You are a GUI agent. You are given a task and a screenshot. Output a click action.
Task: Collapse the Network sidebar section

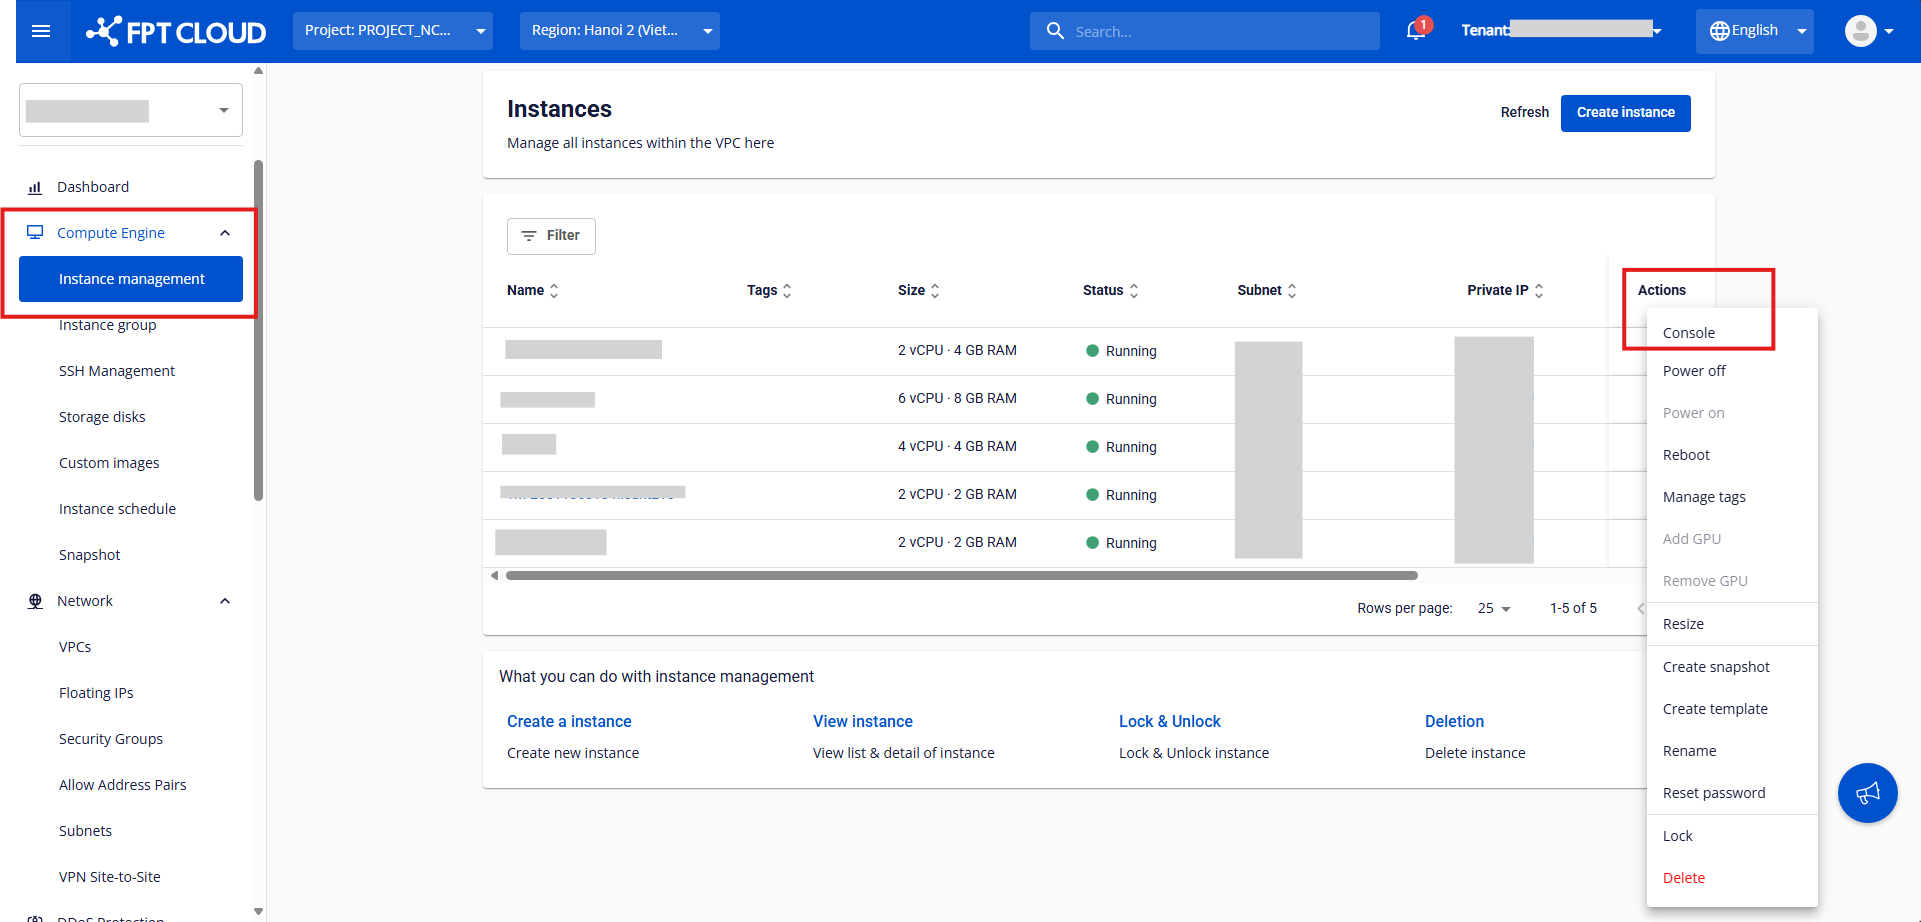225,601
